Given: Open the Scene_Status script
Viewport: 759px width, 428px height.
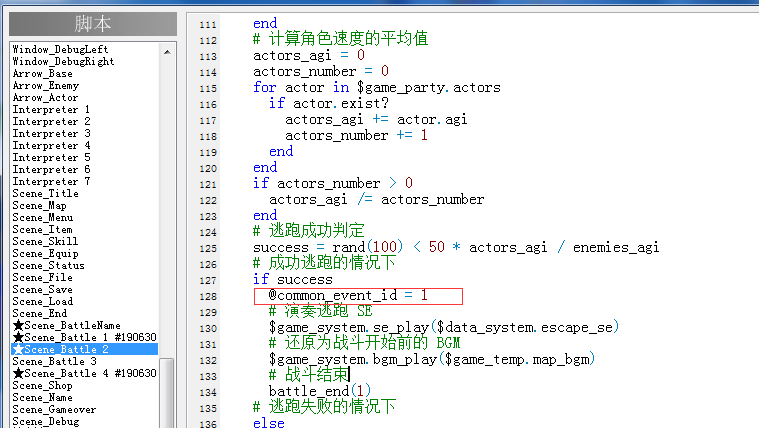Looking at the screenshot, I should click(48, 266).
